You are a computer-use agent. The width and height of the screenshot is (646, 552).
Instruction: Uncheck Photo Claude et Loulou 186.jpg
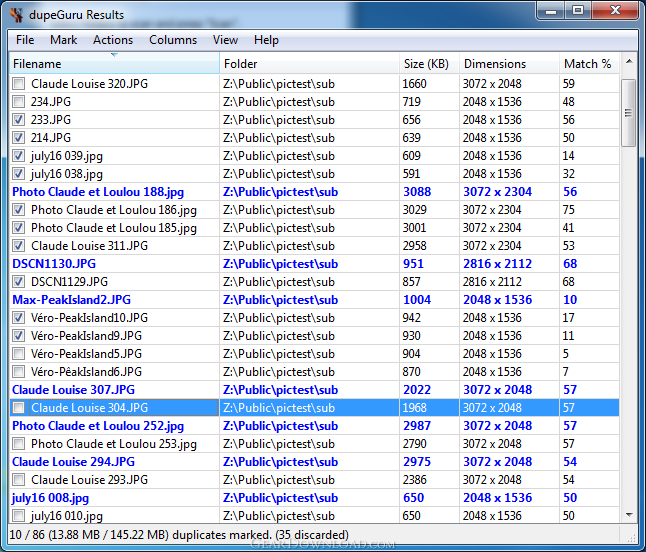click(x=18, y=210)
